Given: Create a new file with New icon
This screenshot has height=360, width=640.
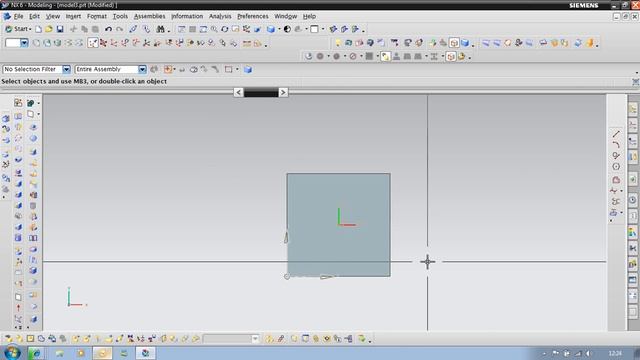Looking at the screenshot, I should pyautogui.click(x=38, y=29).
